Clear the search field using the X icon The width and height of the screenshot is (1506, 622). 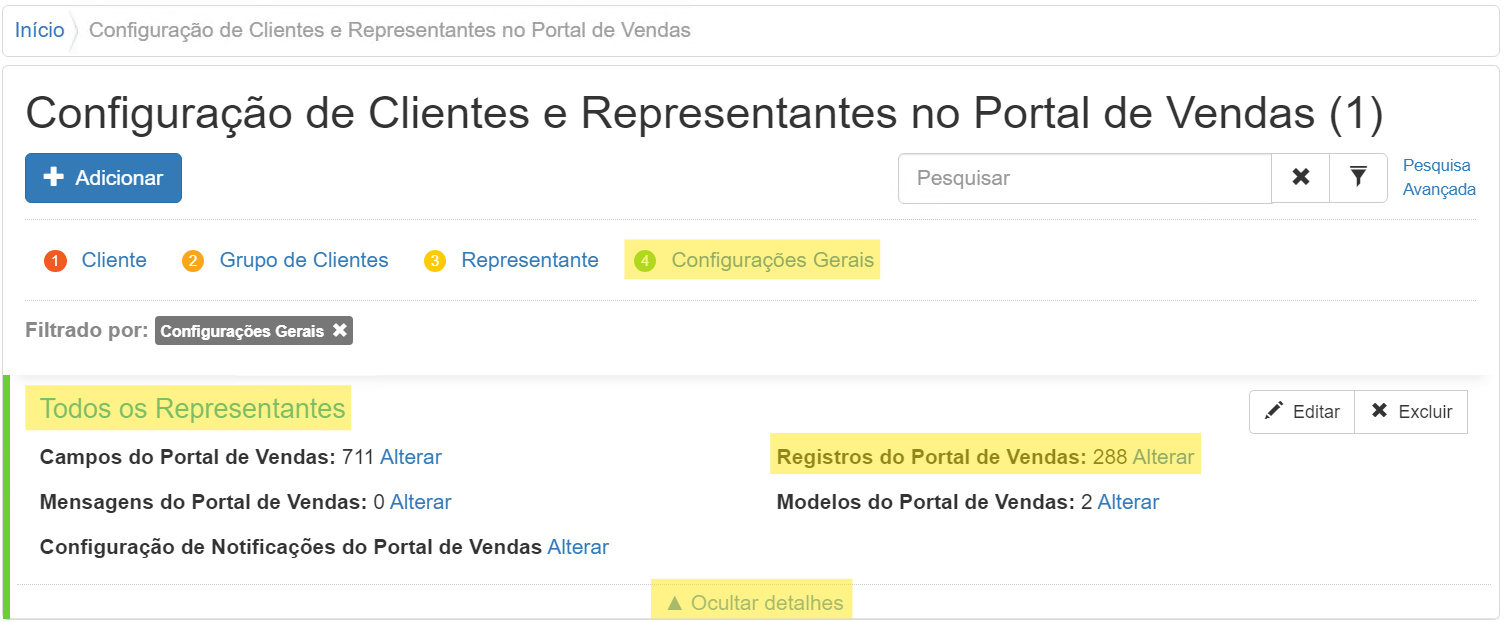click(x=1301, y=177)
